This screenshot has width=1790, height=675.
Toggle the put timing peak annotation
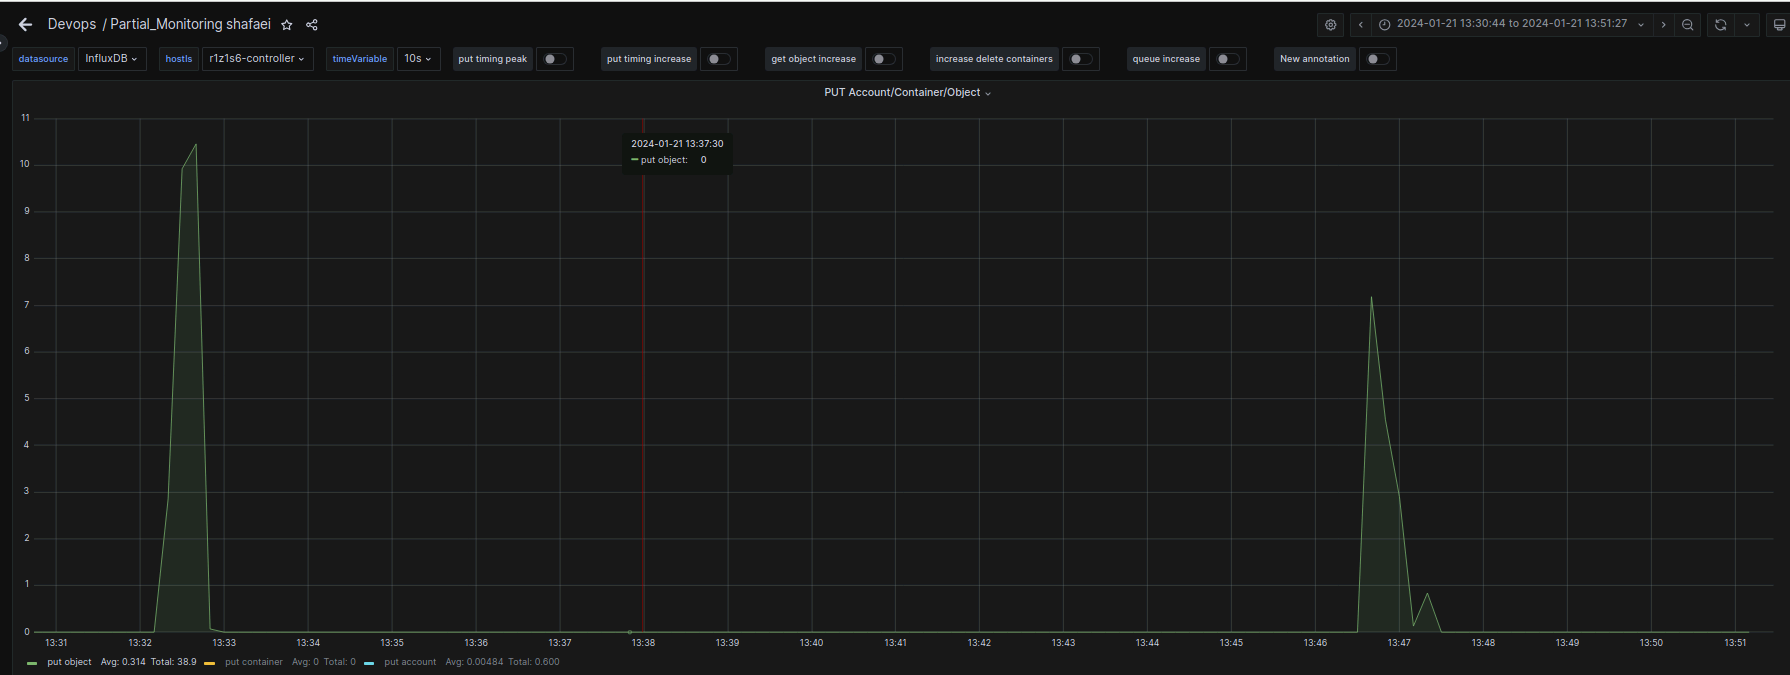pos(554,59)
